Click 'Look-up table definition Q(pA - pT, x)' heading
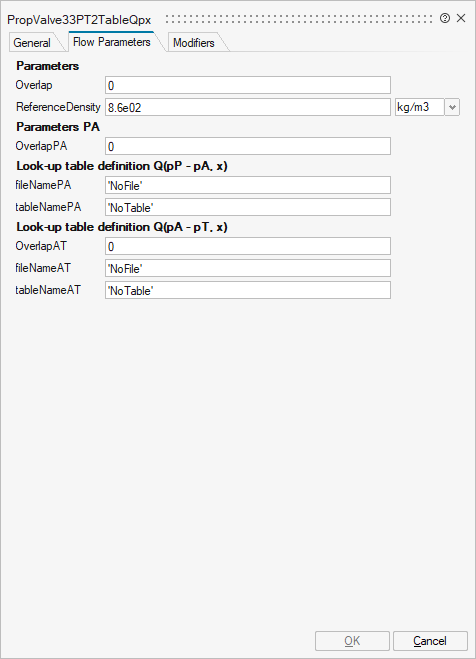This screenshot has width=476, height=659. click(x=122, y=227)
